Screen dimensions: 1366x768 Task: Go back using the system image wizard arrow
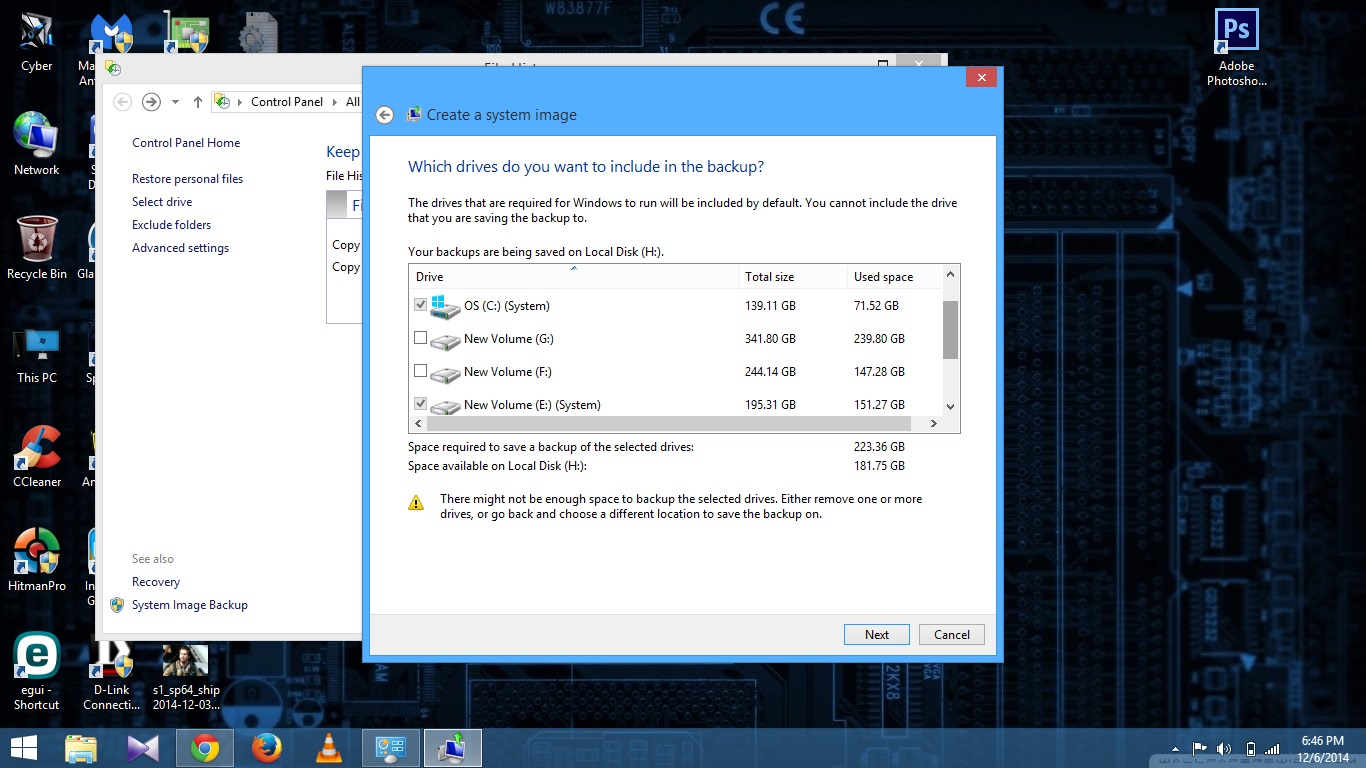[385, 115]
